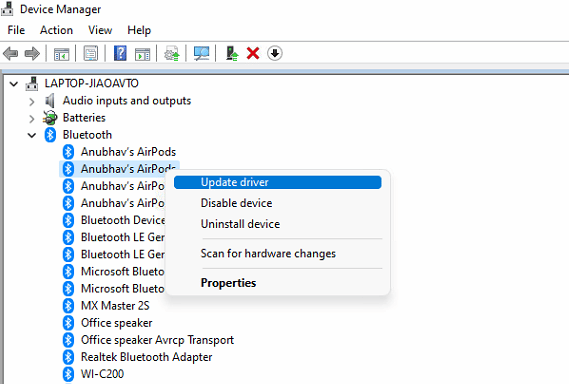Click Bluetooth icon beside Office speaker Avrcp Transport

(x=68, y=340)
